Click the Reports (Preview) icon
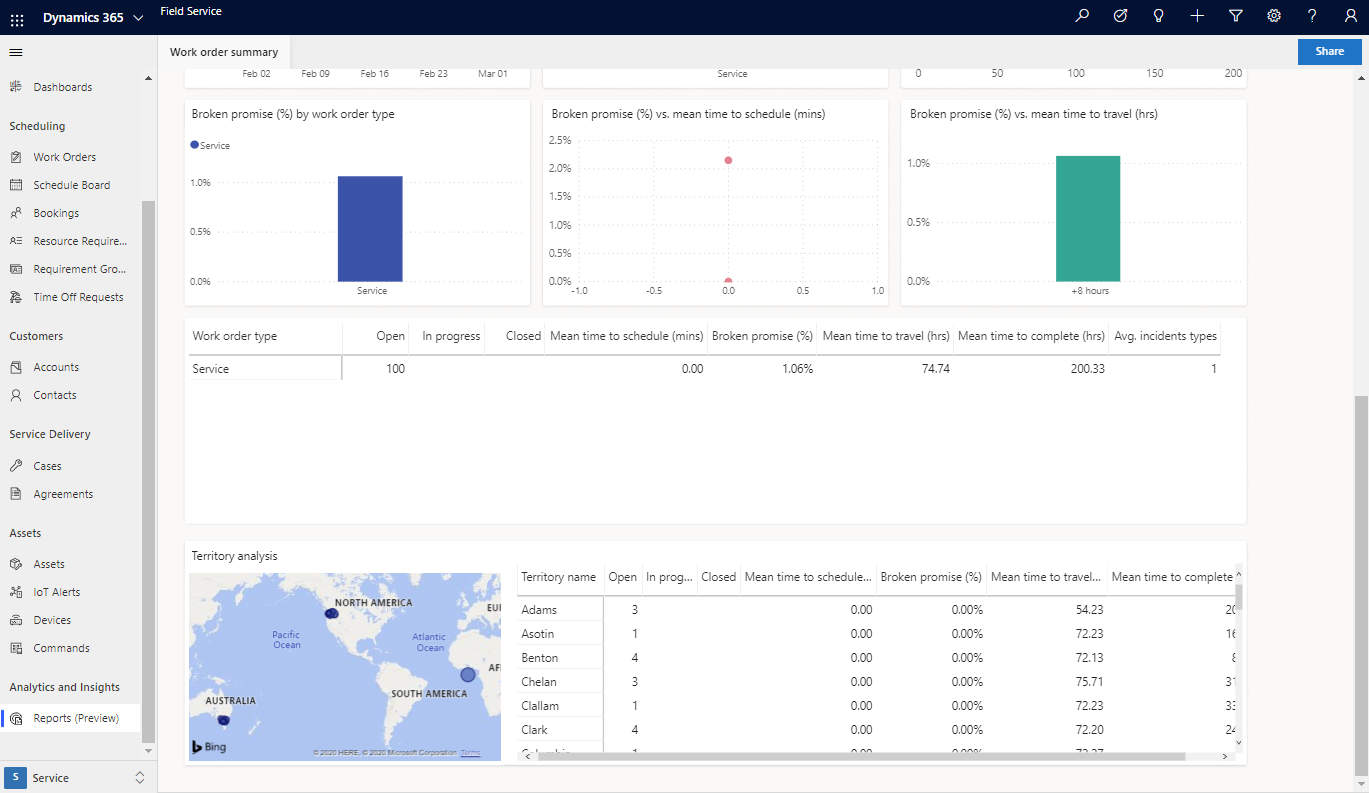Viewport: 1369px width, 793px height. click(16, 718)
